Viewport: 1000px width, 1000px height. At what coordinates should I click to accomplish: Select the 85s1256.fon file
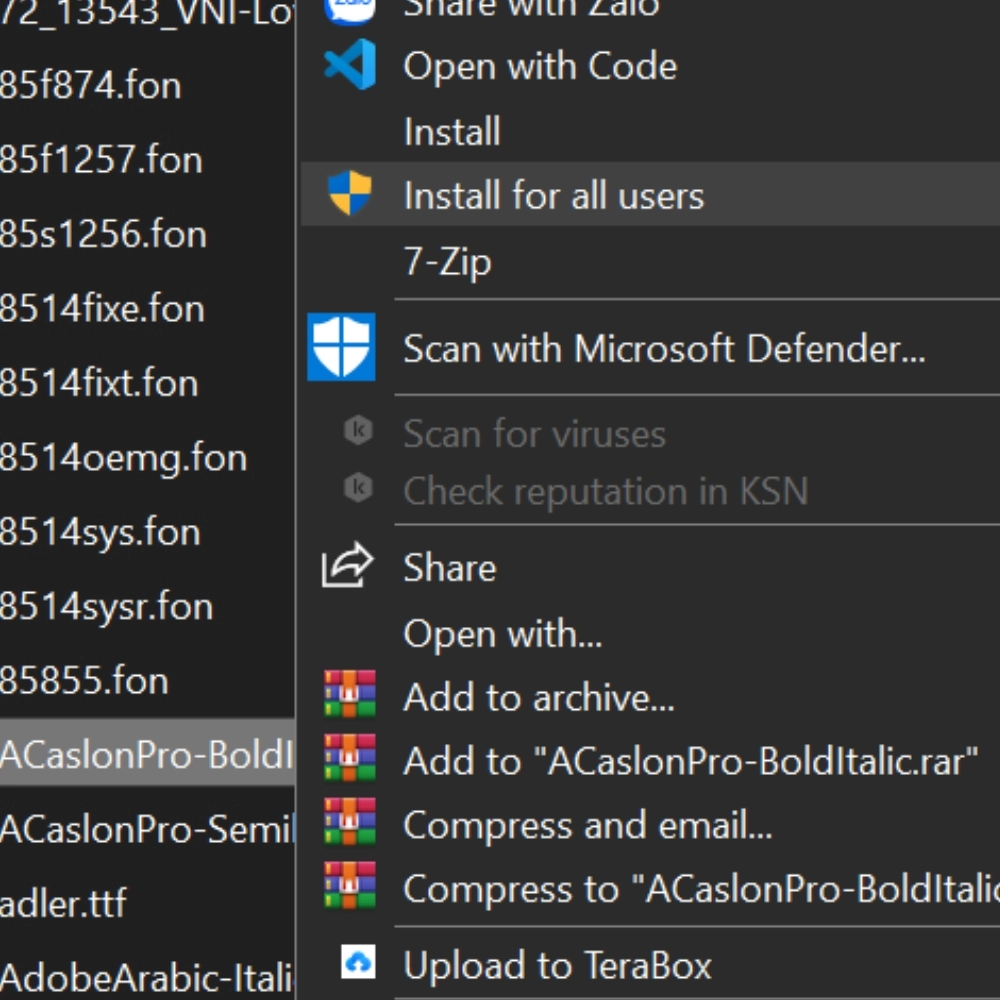(x=103, y=234)
